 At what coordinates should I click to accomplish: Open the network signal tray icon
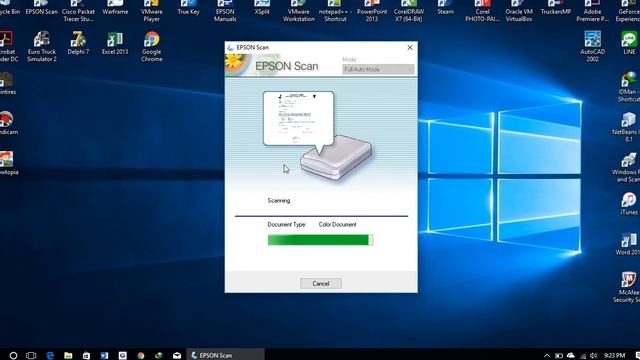[583, 356]
